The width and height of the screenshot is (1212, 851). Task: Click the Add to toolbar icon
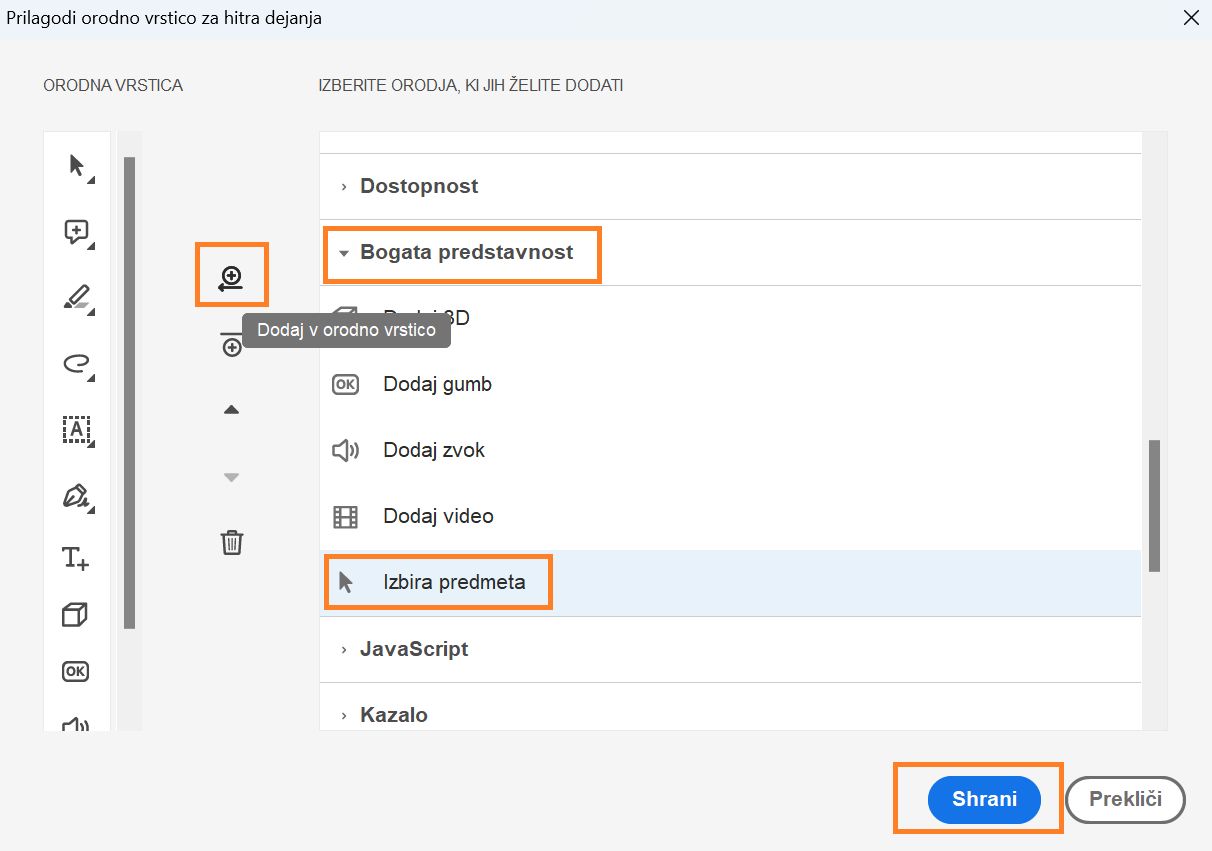pos(232,277)
